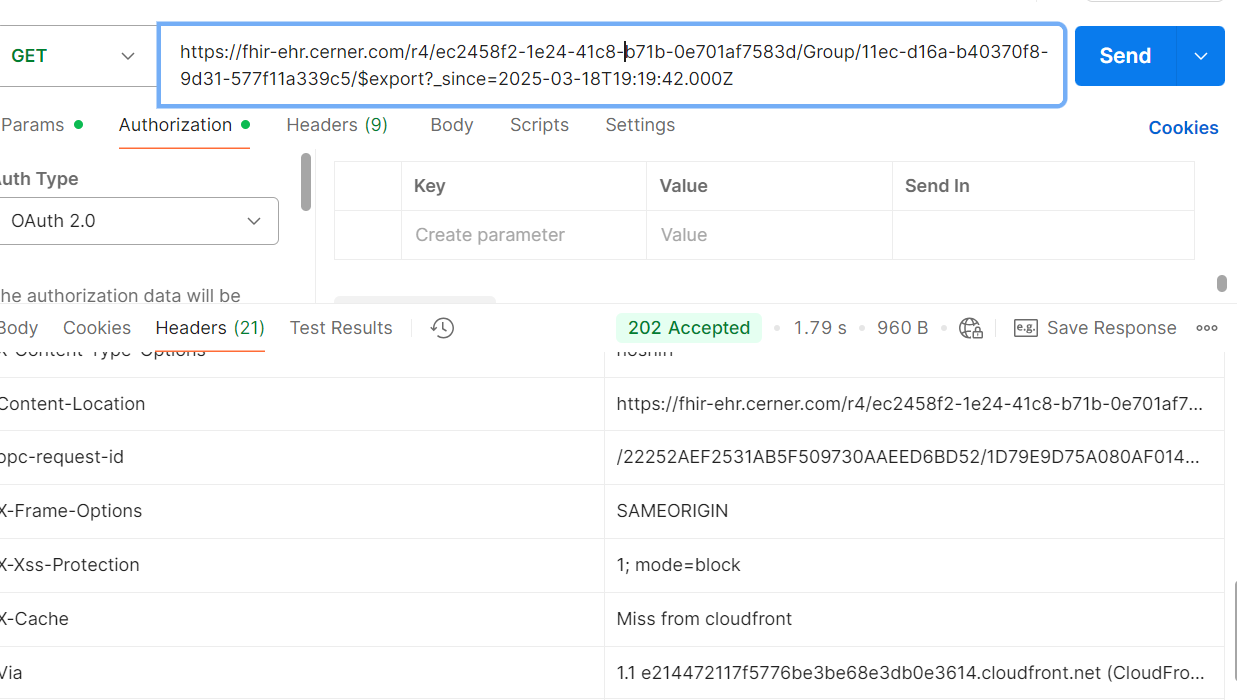Viewport: 1237px width, 700px height.
Task: Switch to the request Headers (9) tab
Action: coord(337,125)
